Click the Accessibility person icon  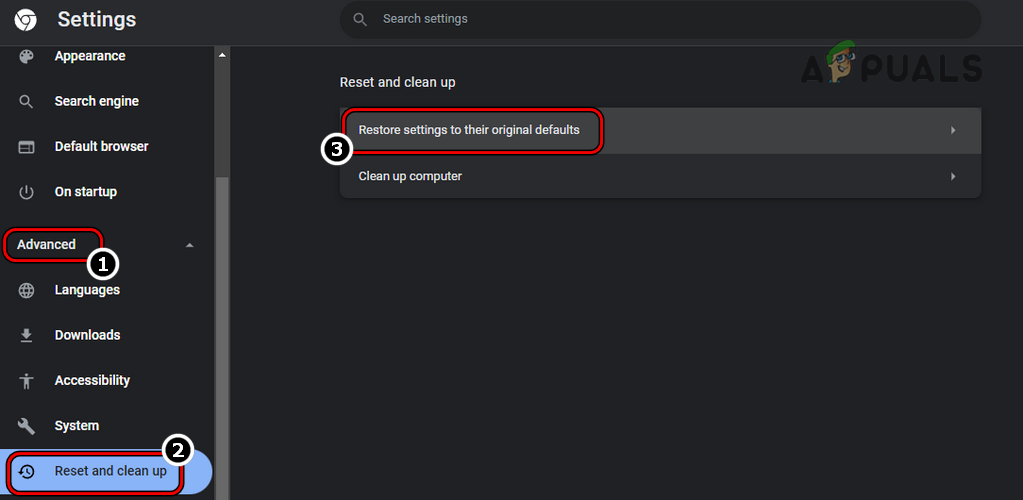[27, 381]
